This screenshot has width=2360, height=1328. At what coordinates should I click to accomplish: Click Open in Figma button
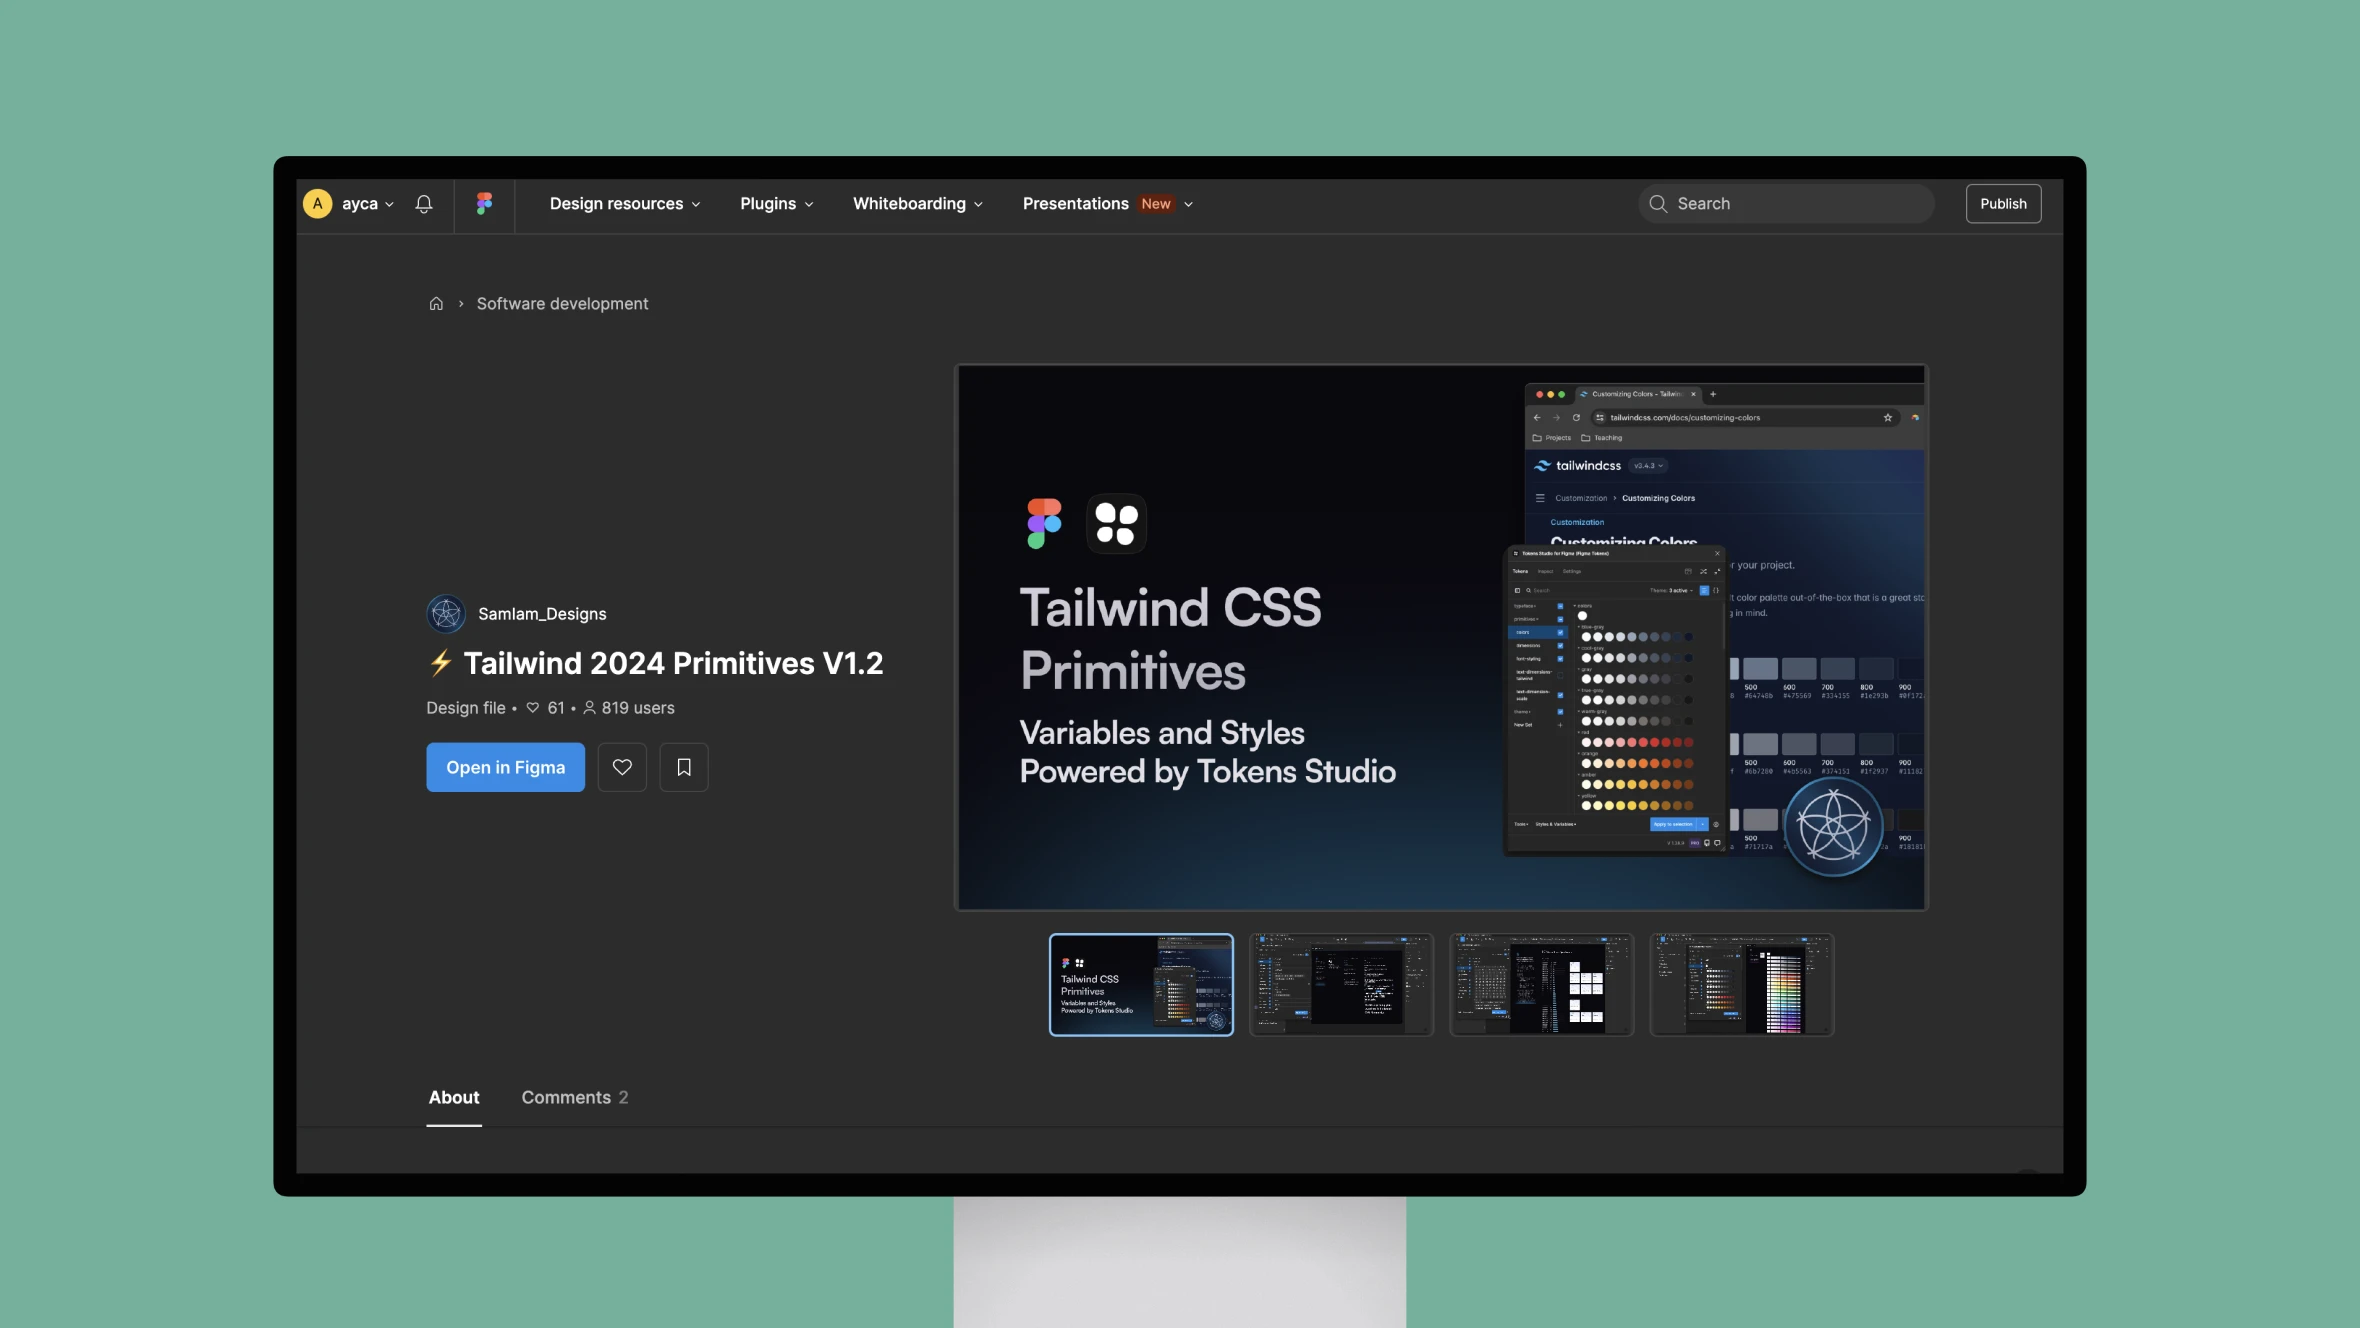pyautogui.click(x=504, y=765)
